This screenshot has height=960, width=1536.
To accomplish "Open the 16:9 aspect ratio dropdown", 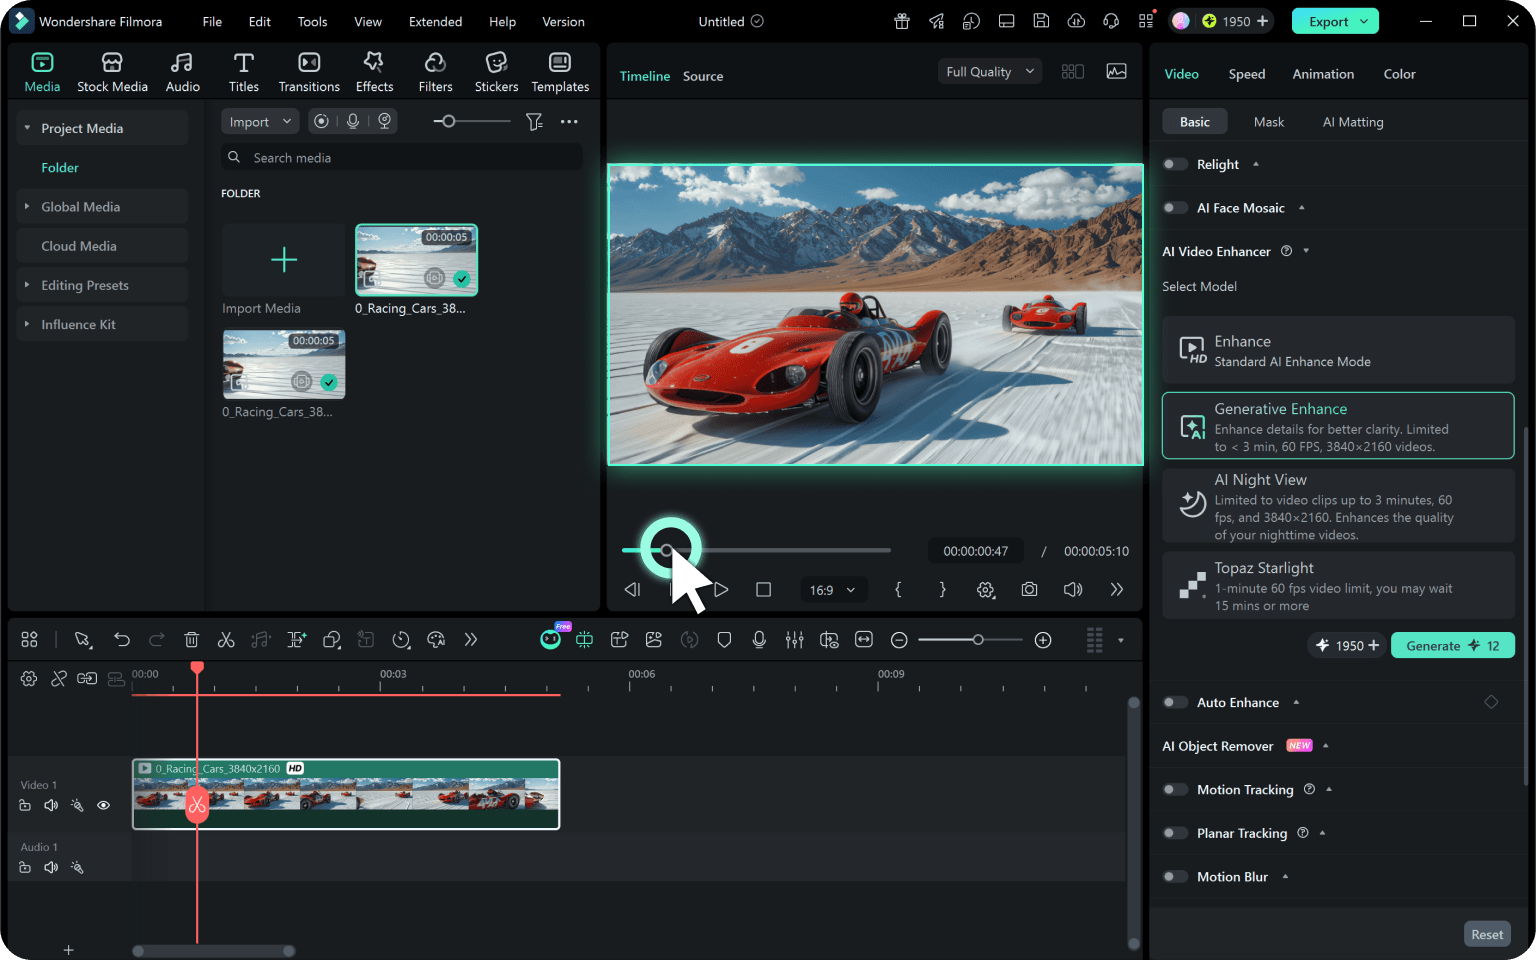I will 832,590.
